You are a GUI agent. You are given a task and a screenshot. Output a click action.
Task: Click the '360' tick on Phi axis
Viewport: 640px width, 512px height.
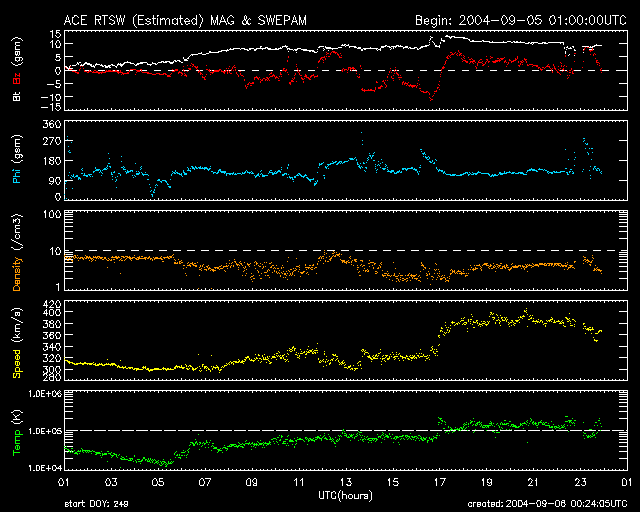[x=52, y=124]
